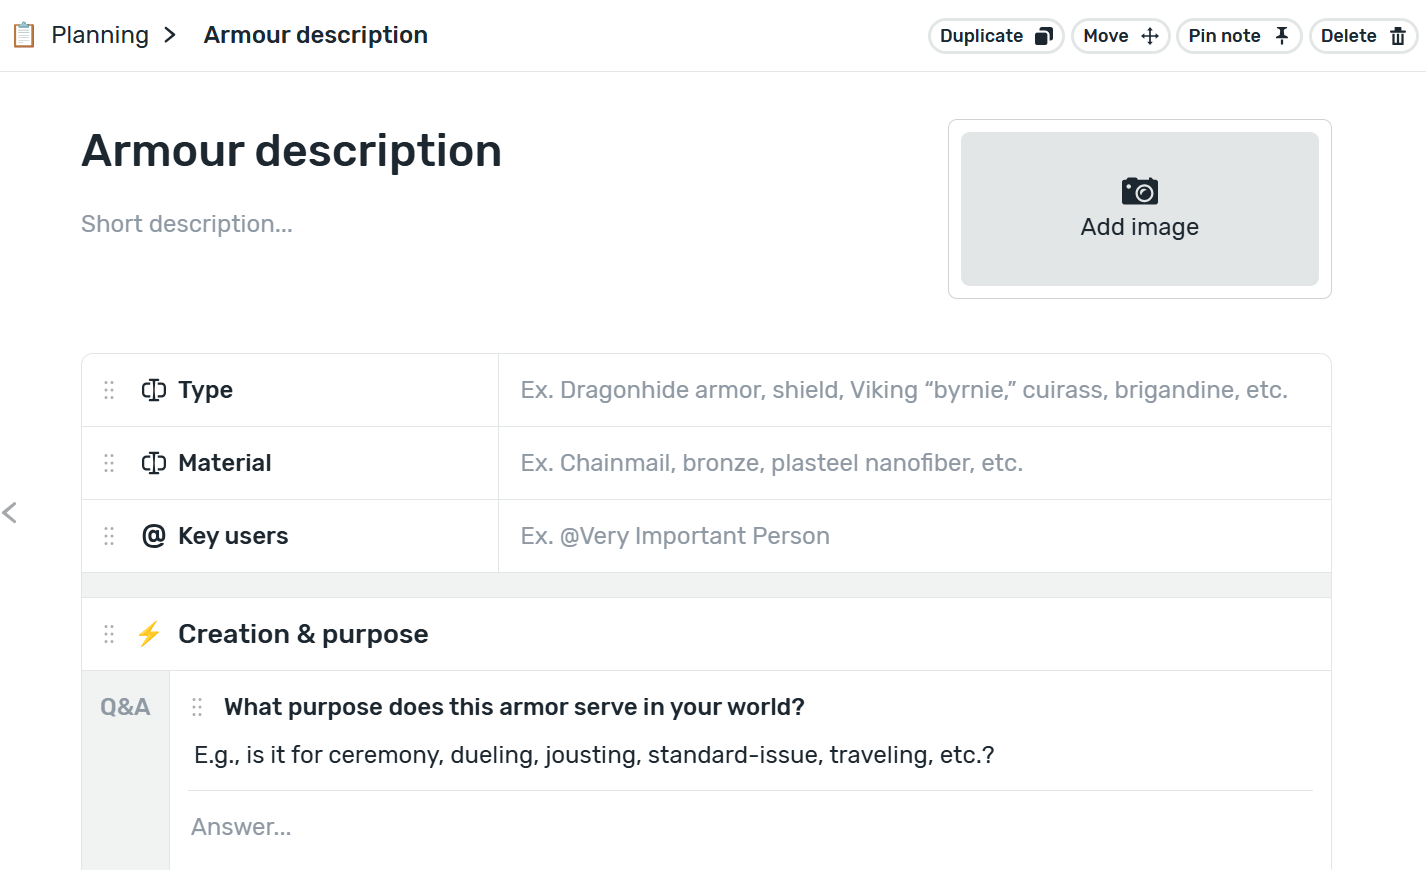Click the text field icon beside Type
Viewport: 1426px width, 870px height.
154,390
